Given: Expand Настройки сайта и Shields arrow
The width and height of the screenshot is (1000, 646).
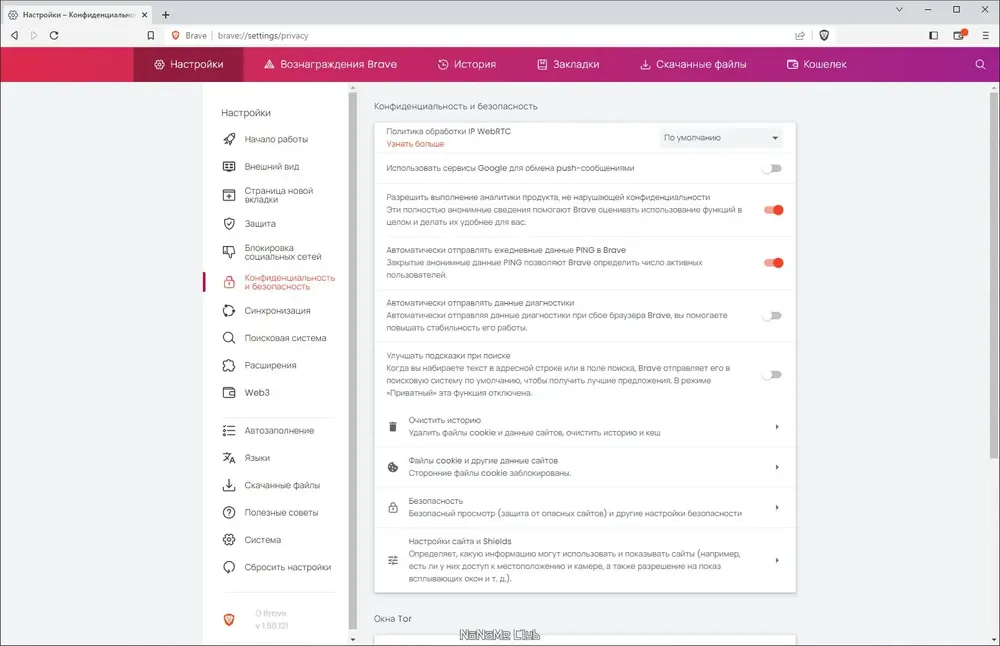Looking at the screenshot, I should 777,561.
